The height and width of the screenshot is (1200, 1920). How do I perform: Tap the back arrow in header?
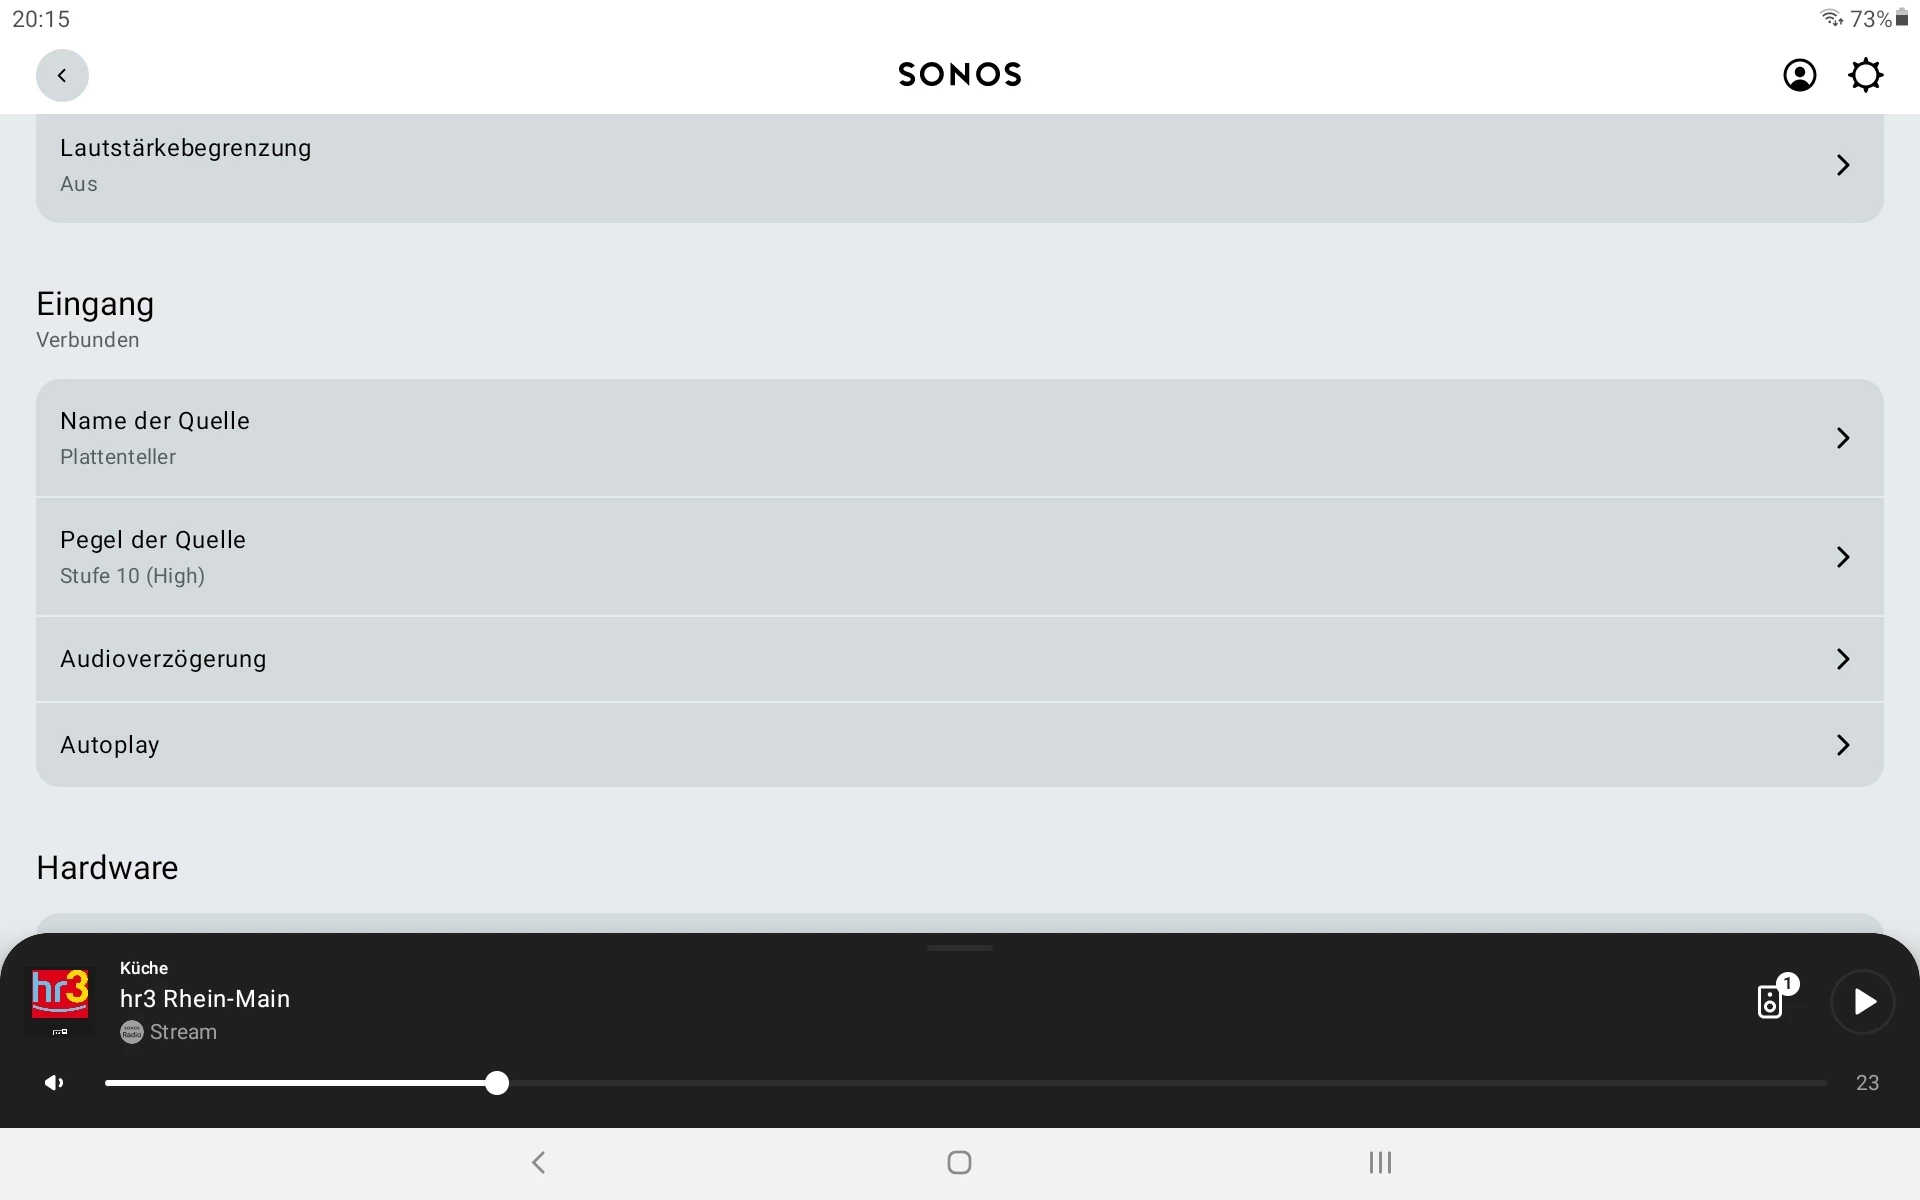point(62,75)
